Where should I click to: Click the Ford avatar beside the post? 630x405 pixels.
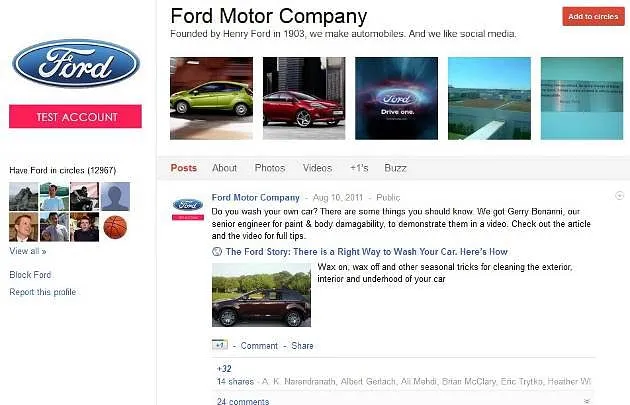(x=188, y=209)
